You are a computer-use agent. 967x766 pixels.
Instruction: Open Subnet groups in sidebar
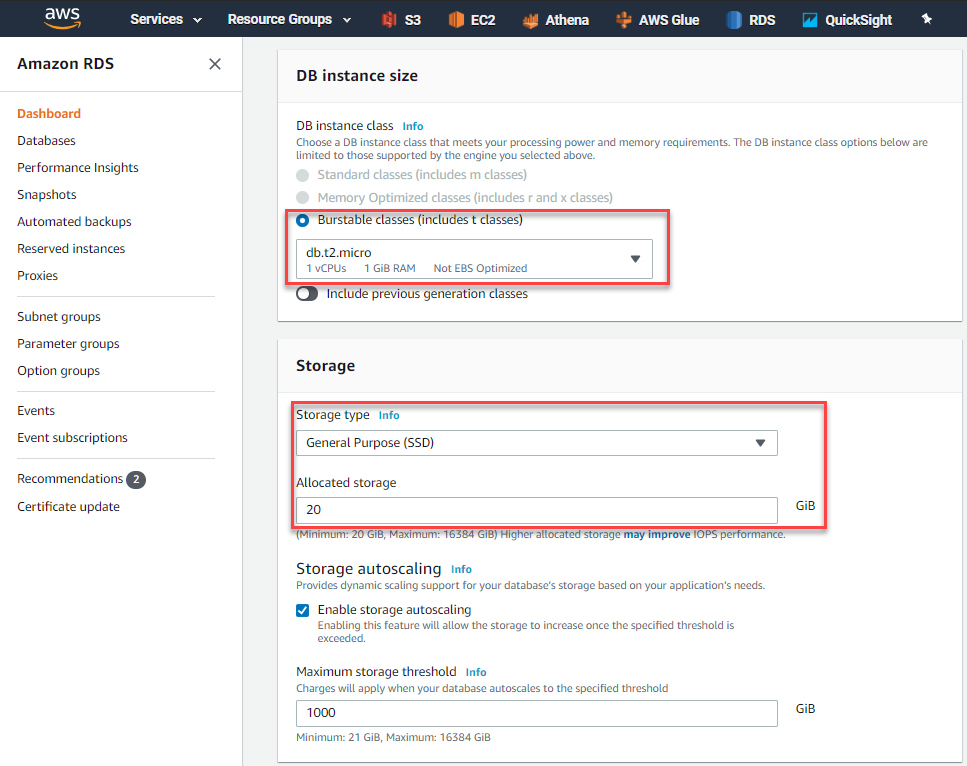[x=59, y=316]
